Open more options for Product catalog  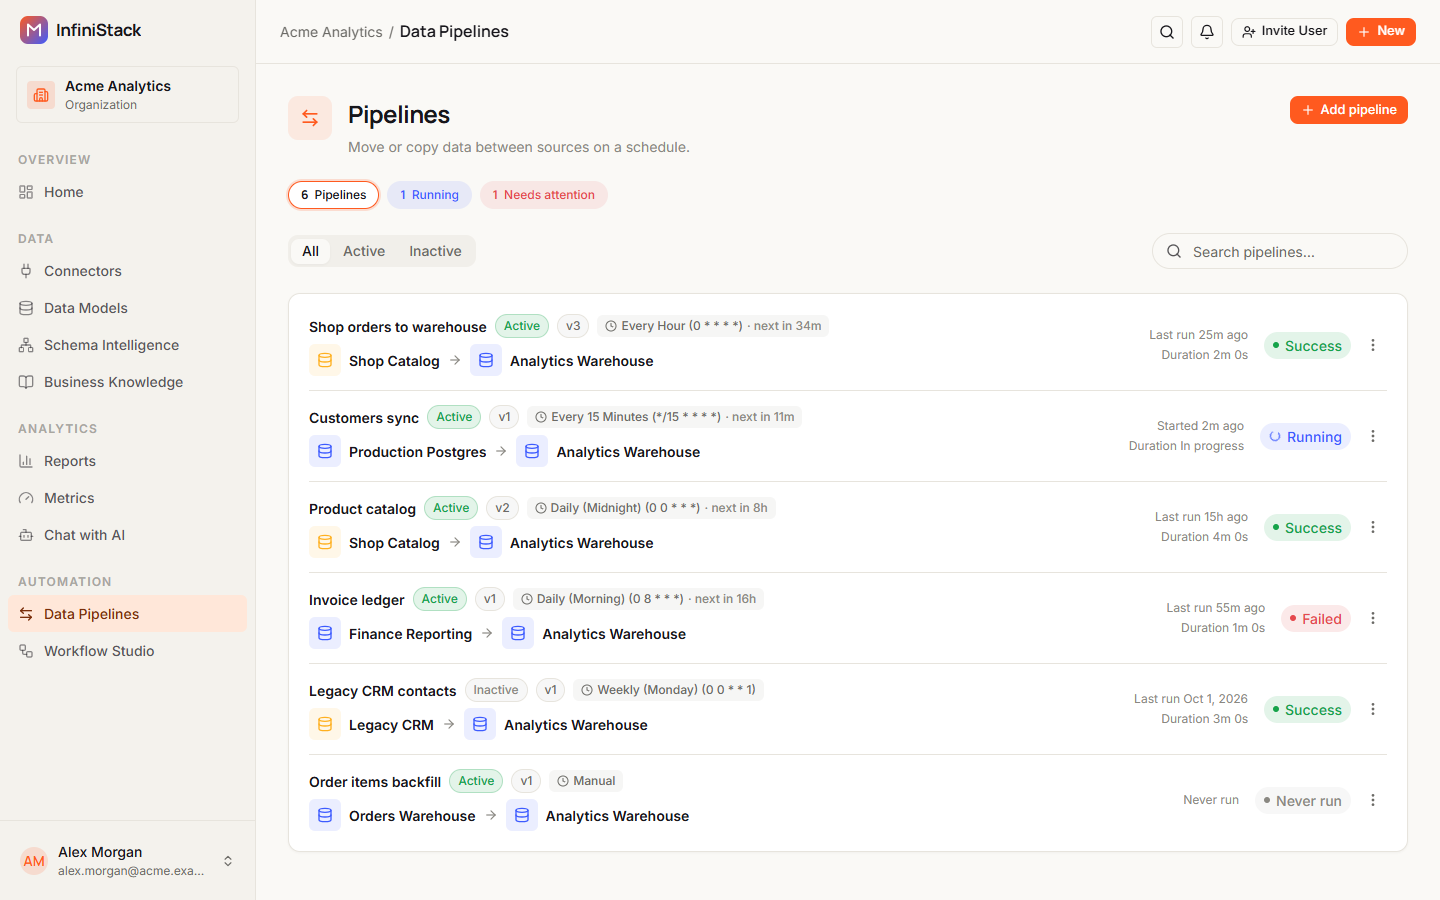pyautogui.click(x=1373, y=527)
